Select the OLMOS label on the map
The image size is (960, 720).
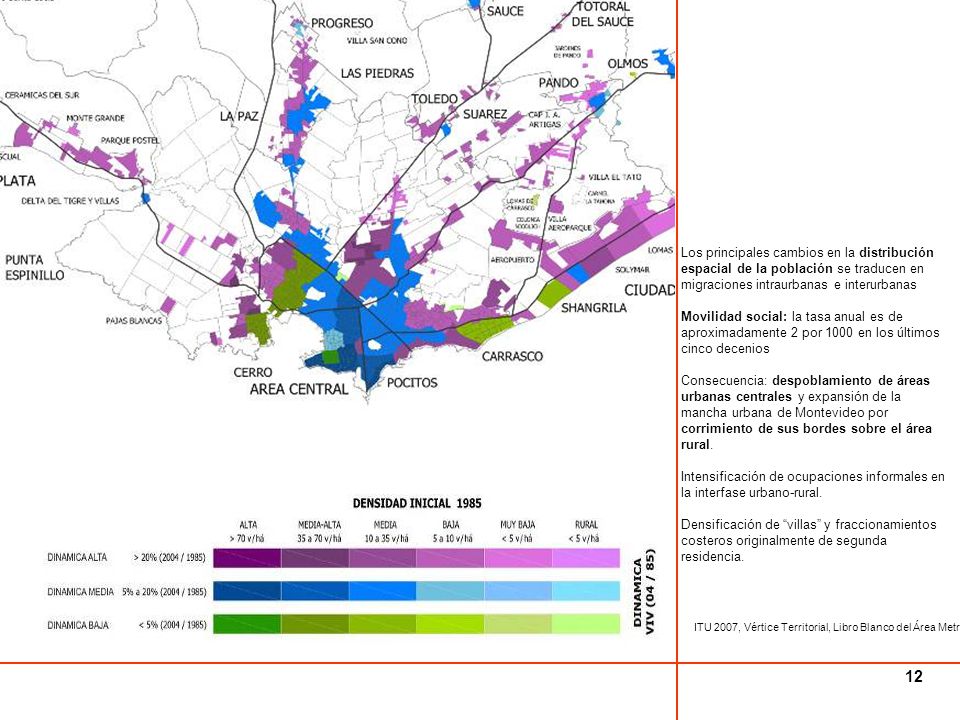coord(628,64)
